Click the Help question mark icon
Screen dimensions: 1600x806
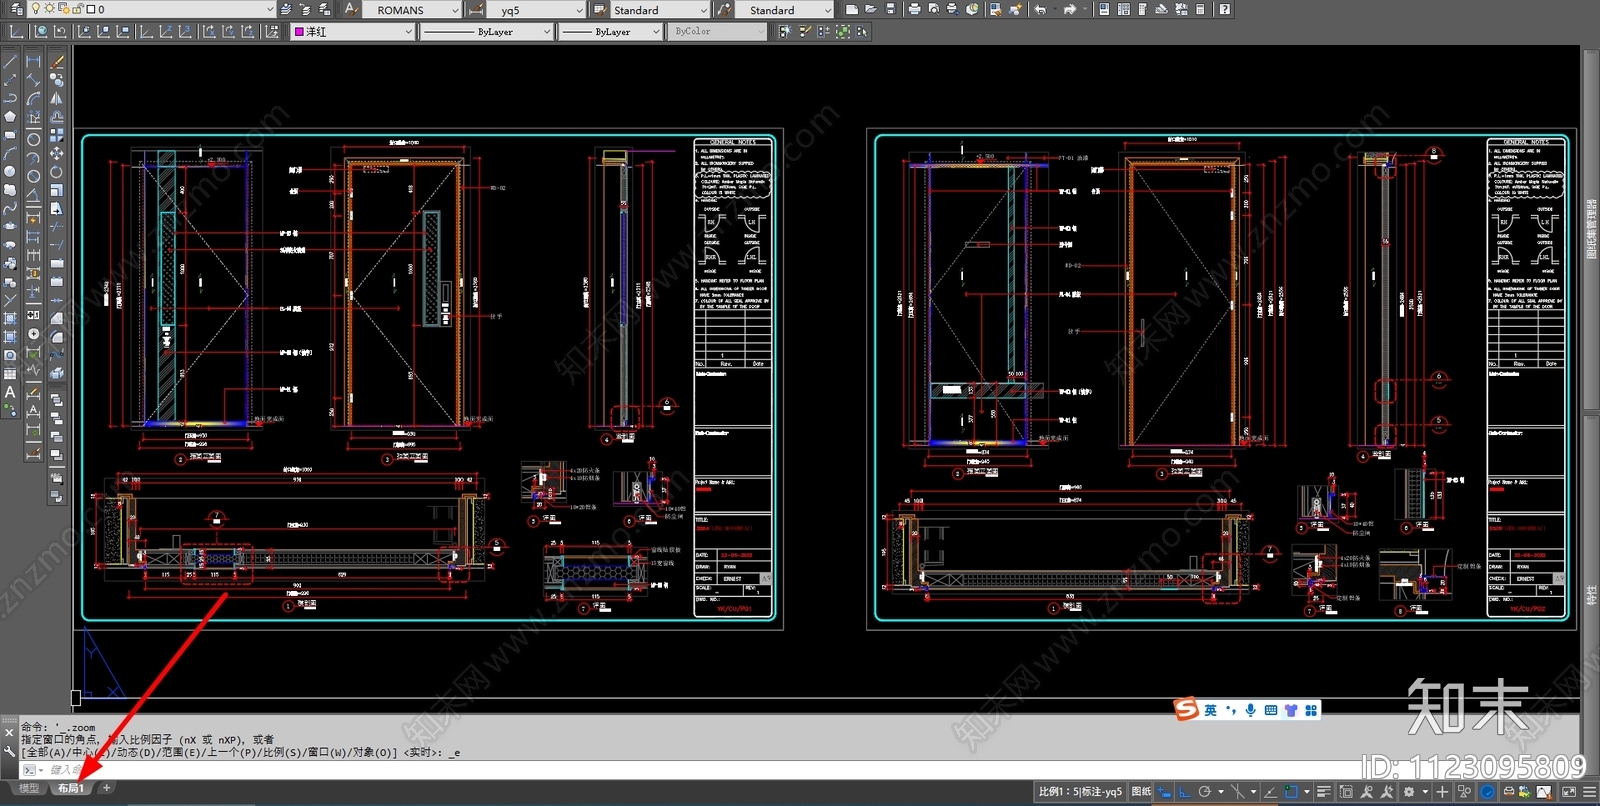(x=1224, y=9)
